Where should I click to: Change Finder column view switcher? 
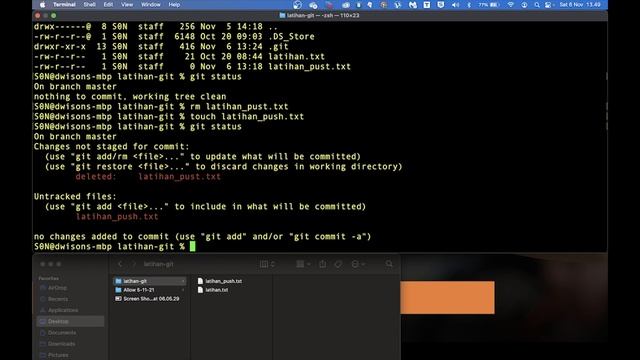[267, 264]
